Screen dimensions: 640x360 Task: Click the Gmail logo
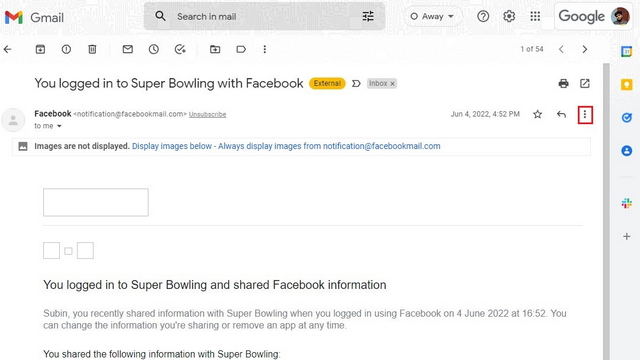(34, 18)
